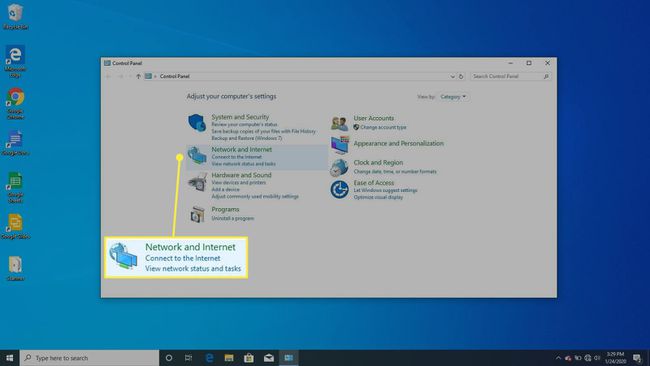This screenshot has width=650, height=366.
Task: Open the Clock and Region heading
Action: tap(378, 162)
